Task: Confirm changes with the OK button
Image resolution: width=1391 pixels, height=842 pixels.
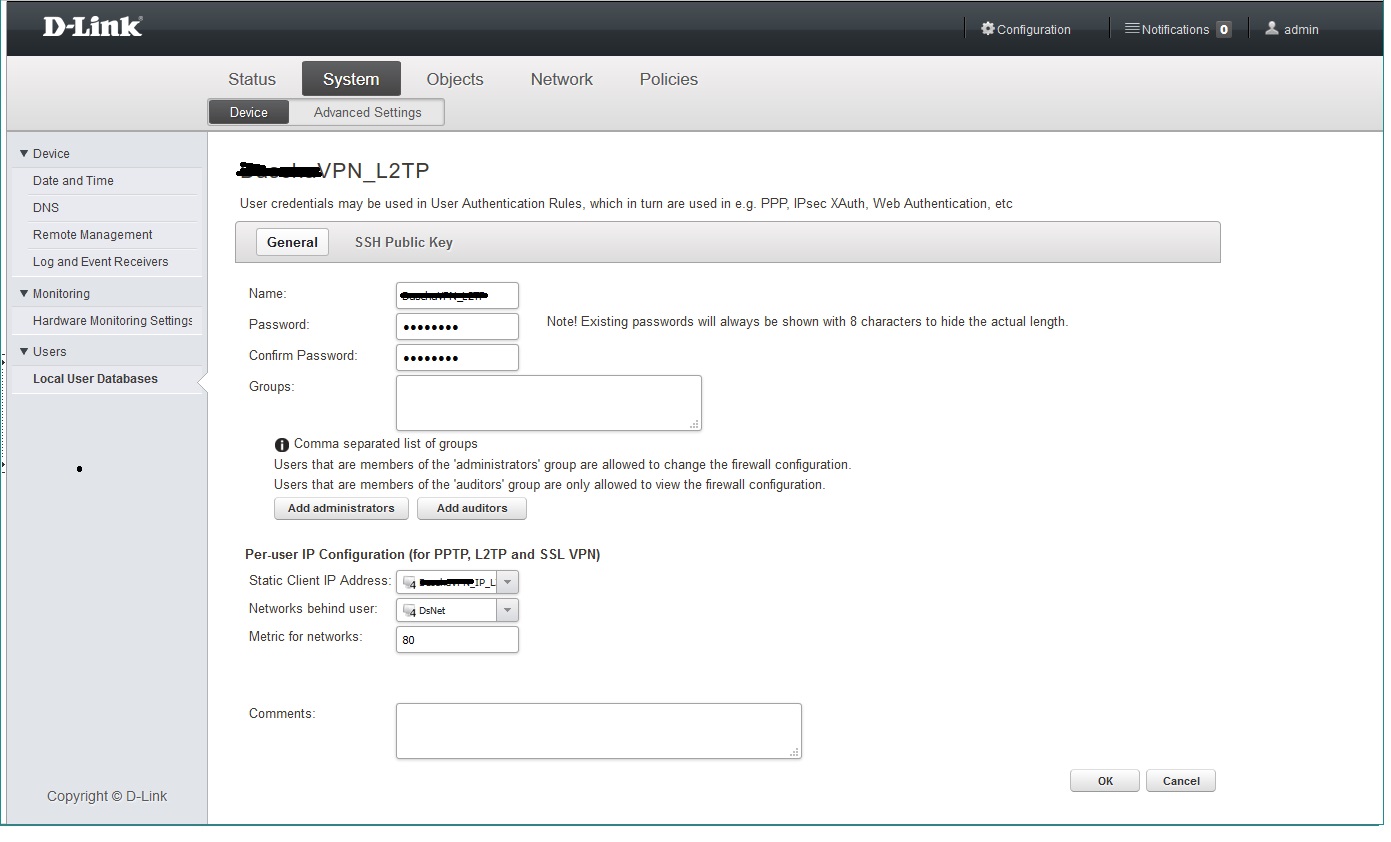Action: coord(1105,781)
